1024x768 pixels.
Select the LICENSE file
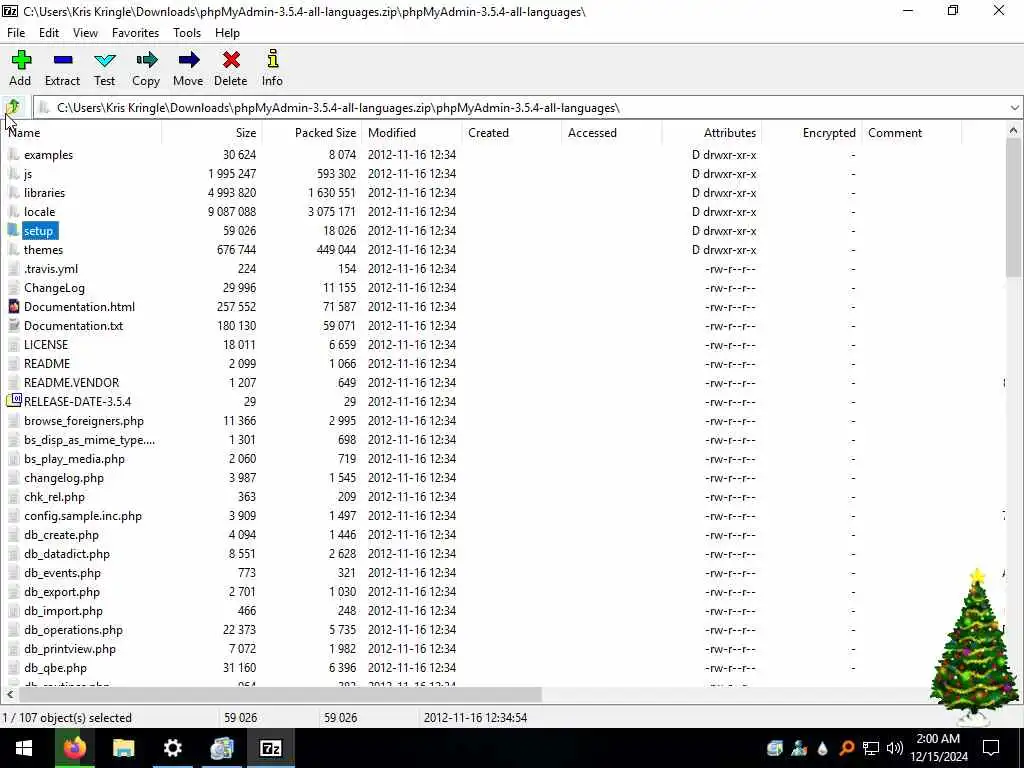point(46,344)
